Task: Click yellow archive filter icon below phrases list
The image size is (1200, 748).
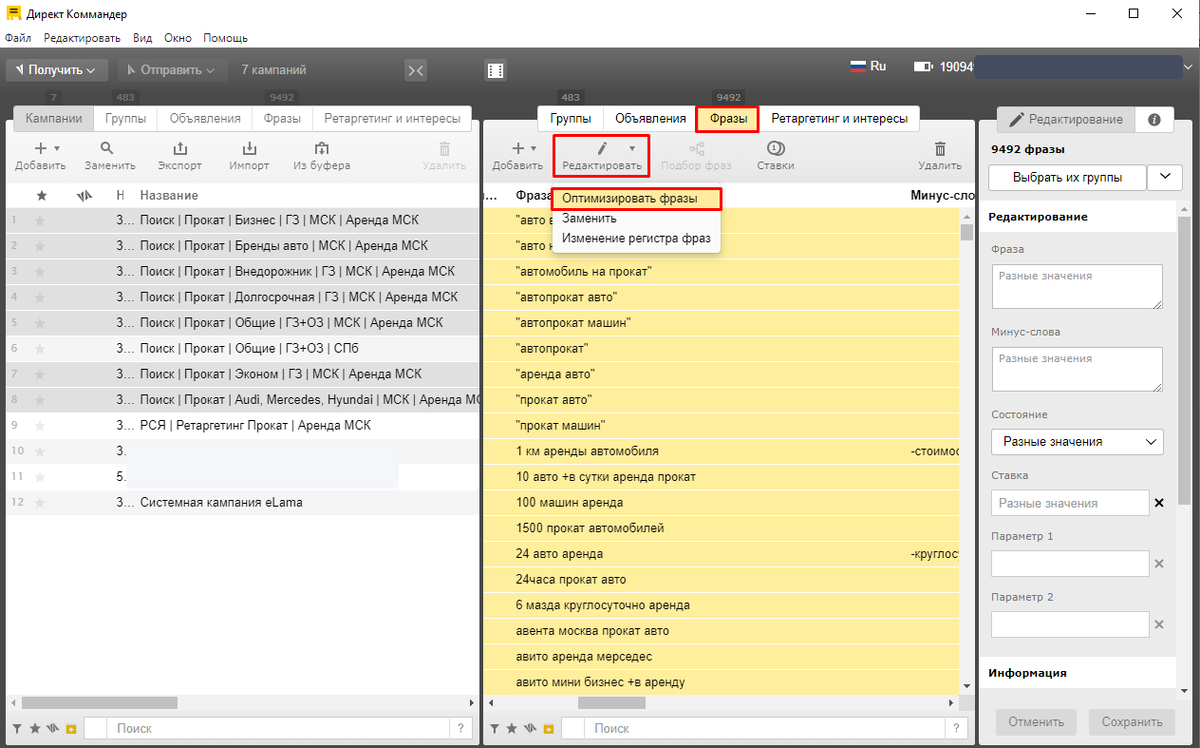Action: 548,729
